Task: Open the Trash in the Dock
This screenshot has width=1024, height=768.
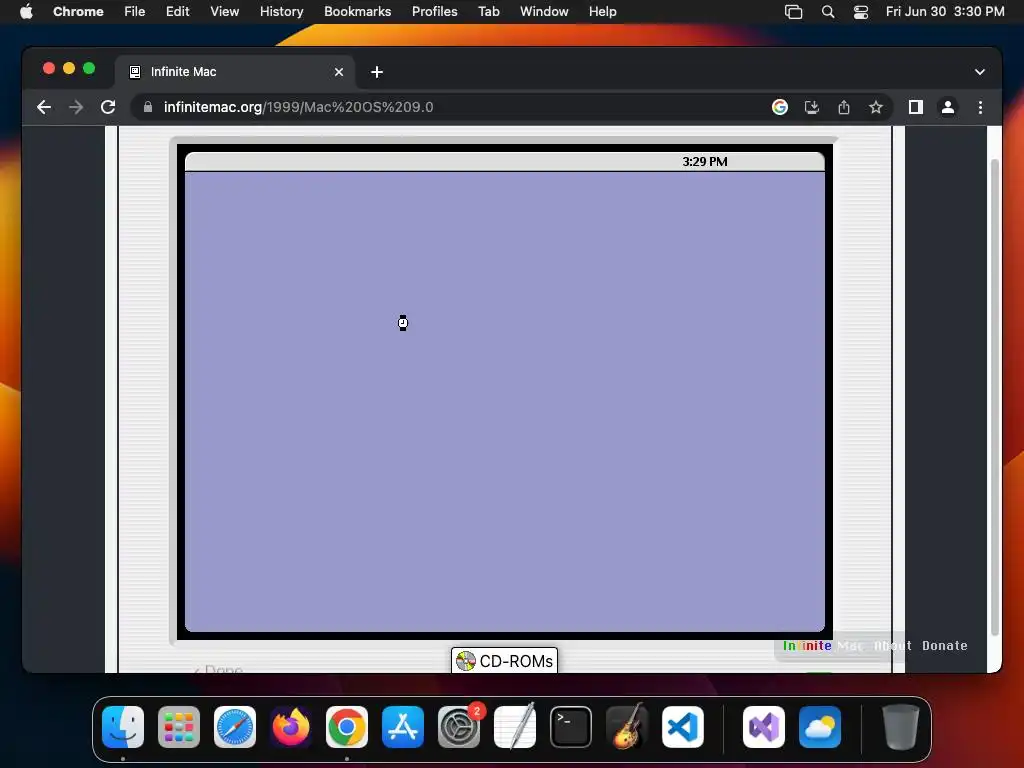Action: 901,727
